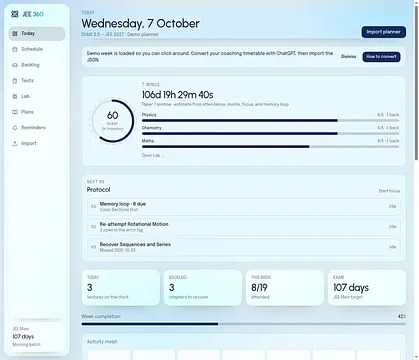Click the Physics progress bar
The image size is (419, 360).
pyautogui.click(x=270, y=120)
